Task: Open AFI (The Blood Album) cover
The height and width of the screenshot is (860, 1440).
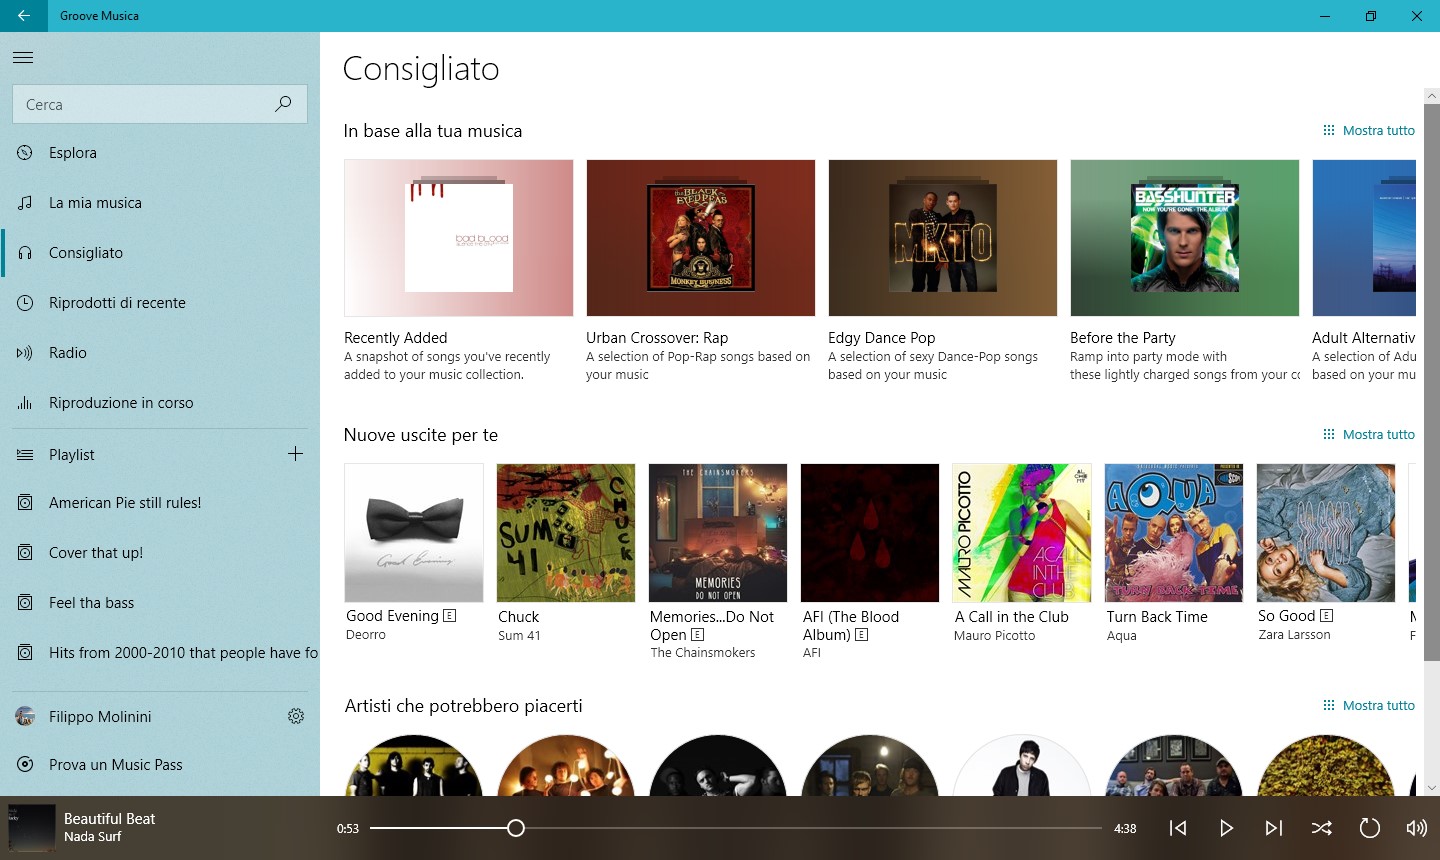Action: (x=870, y=533)
